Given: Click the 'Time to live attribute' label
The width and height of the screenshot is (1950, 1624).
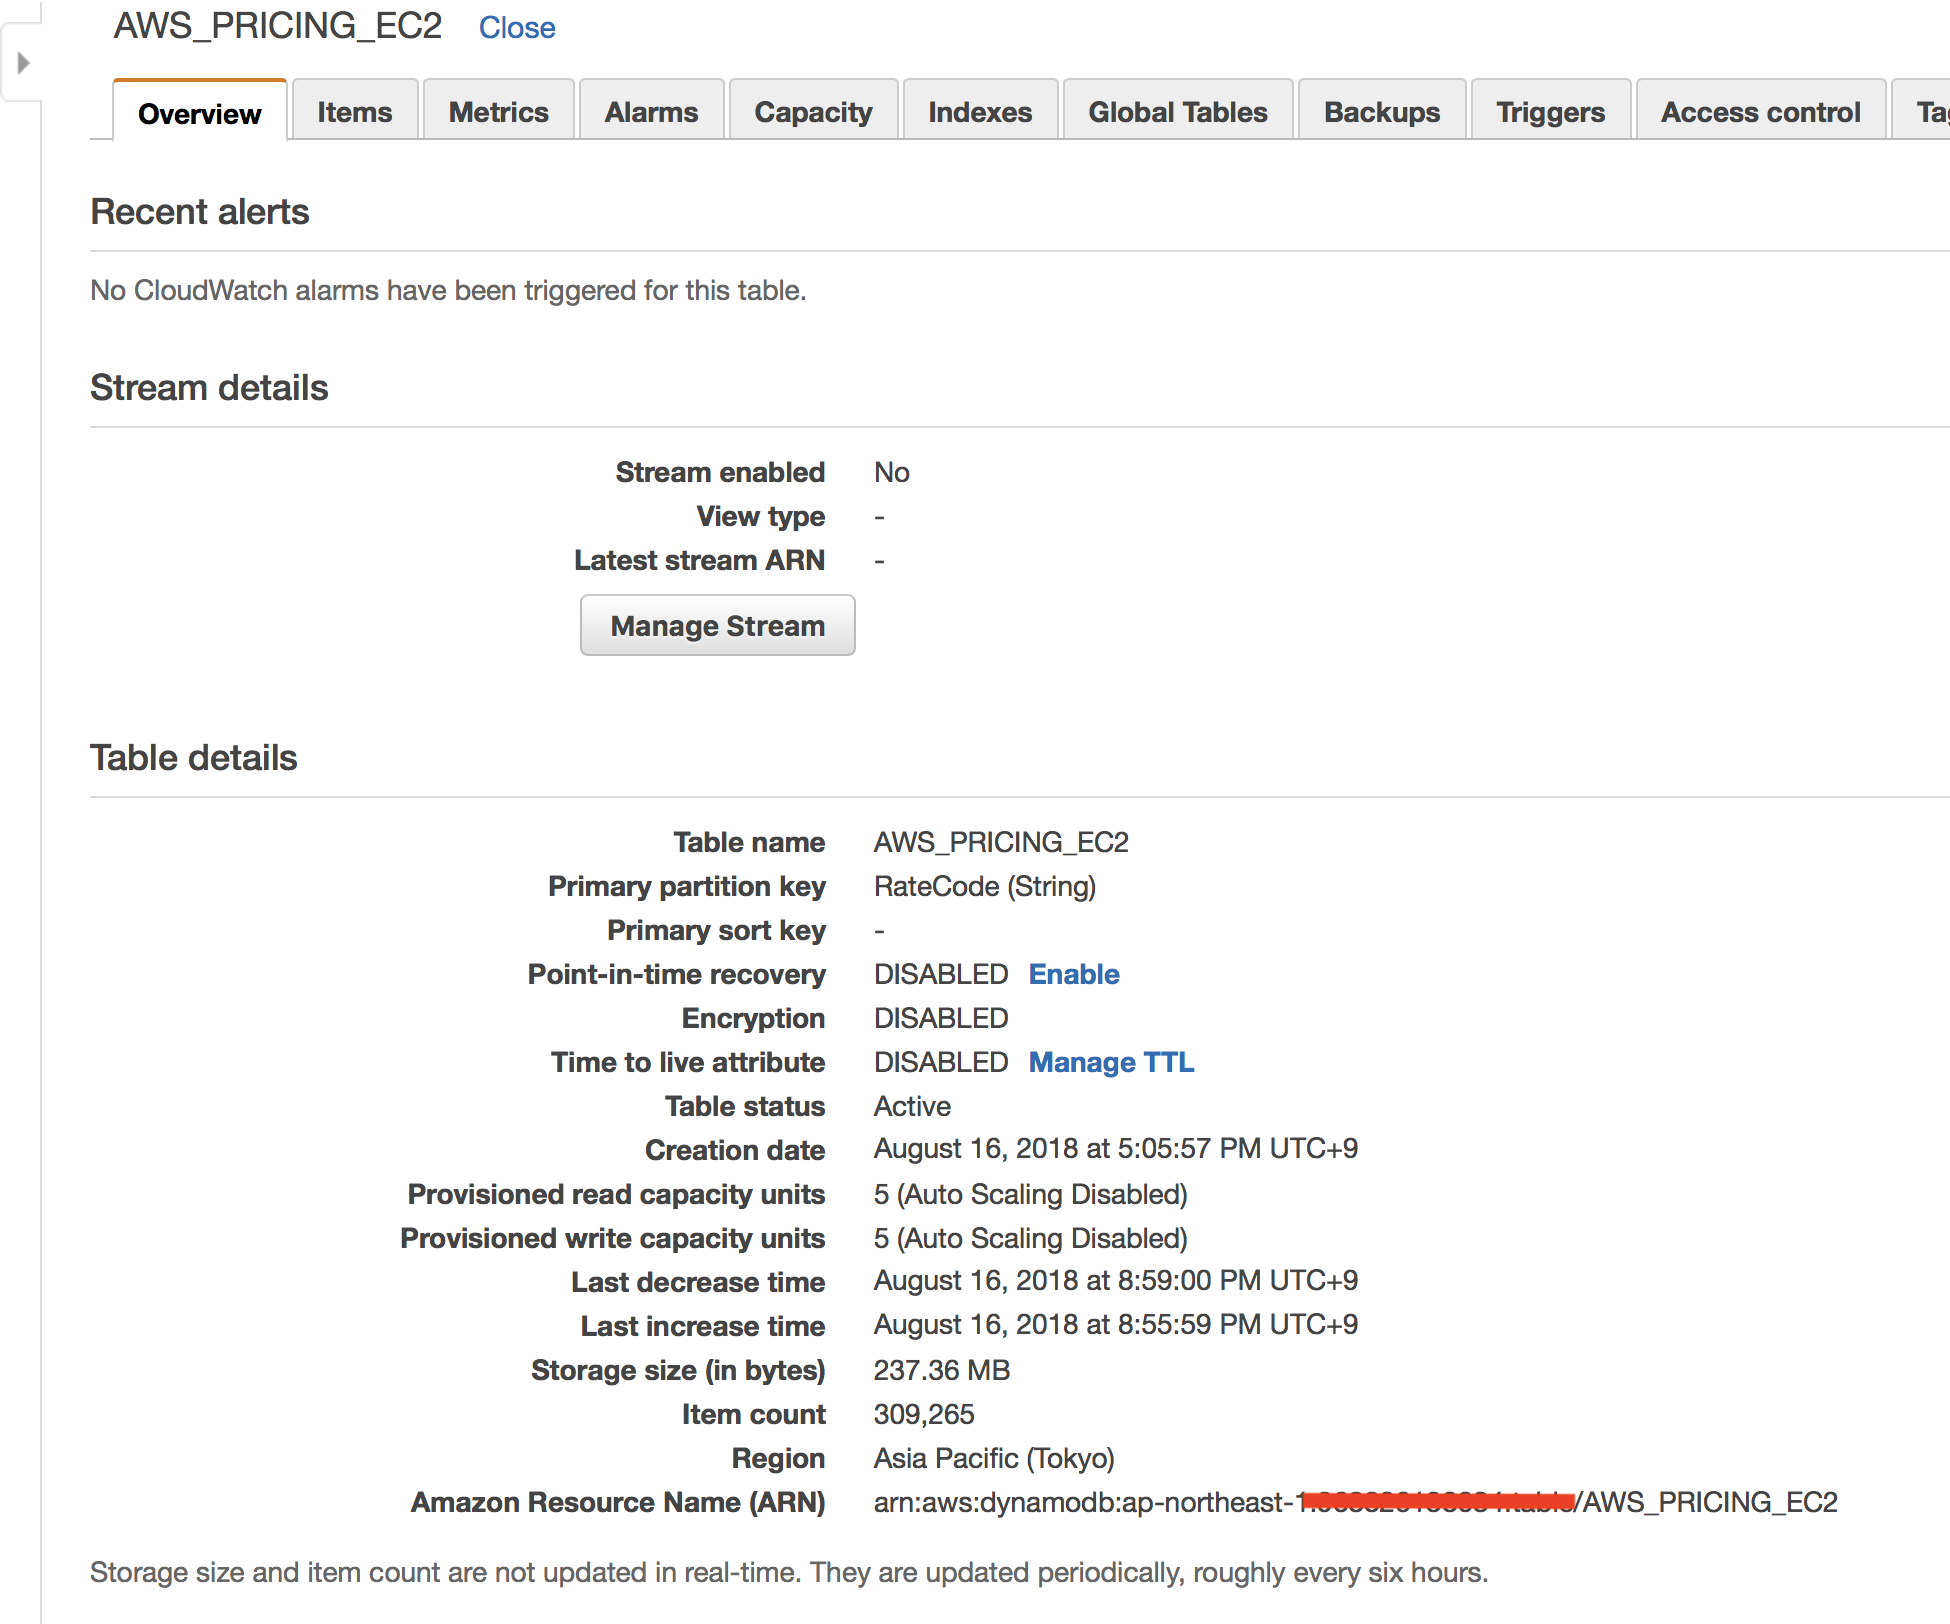Looking at the screenshot, I should click(688, 1062).
